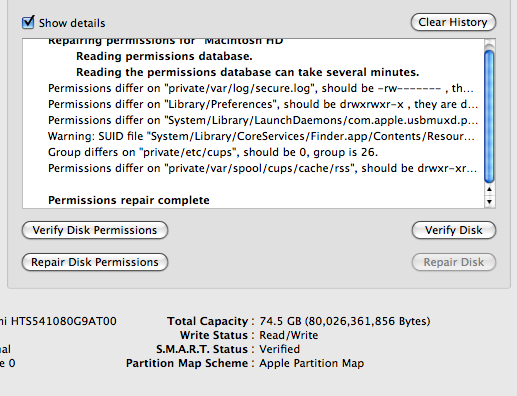
Task: Click the blue scrollbar thumb in log
Action: pos(489,117)
